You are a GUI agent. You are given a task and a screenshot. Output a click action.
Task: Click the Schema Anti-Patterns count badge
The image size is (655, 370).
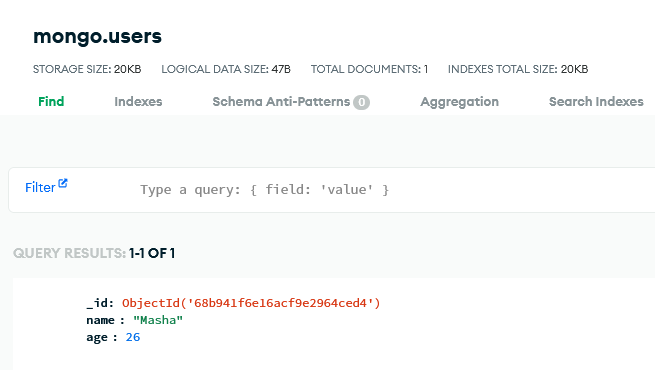coord(361,102)
